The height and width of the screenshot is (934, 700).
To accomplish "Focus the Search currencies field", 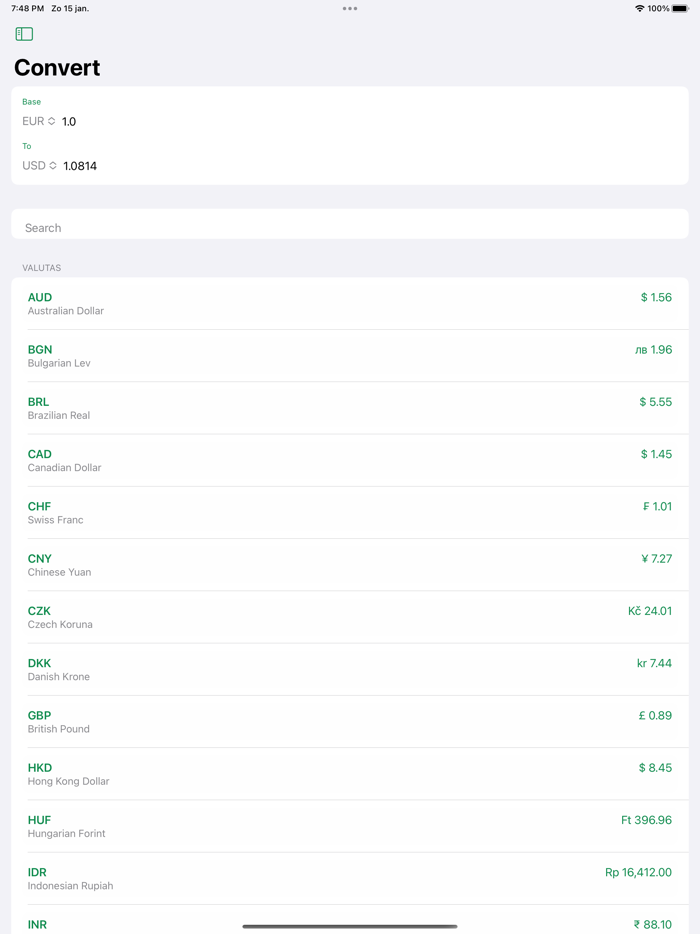I will click(350, 228).
